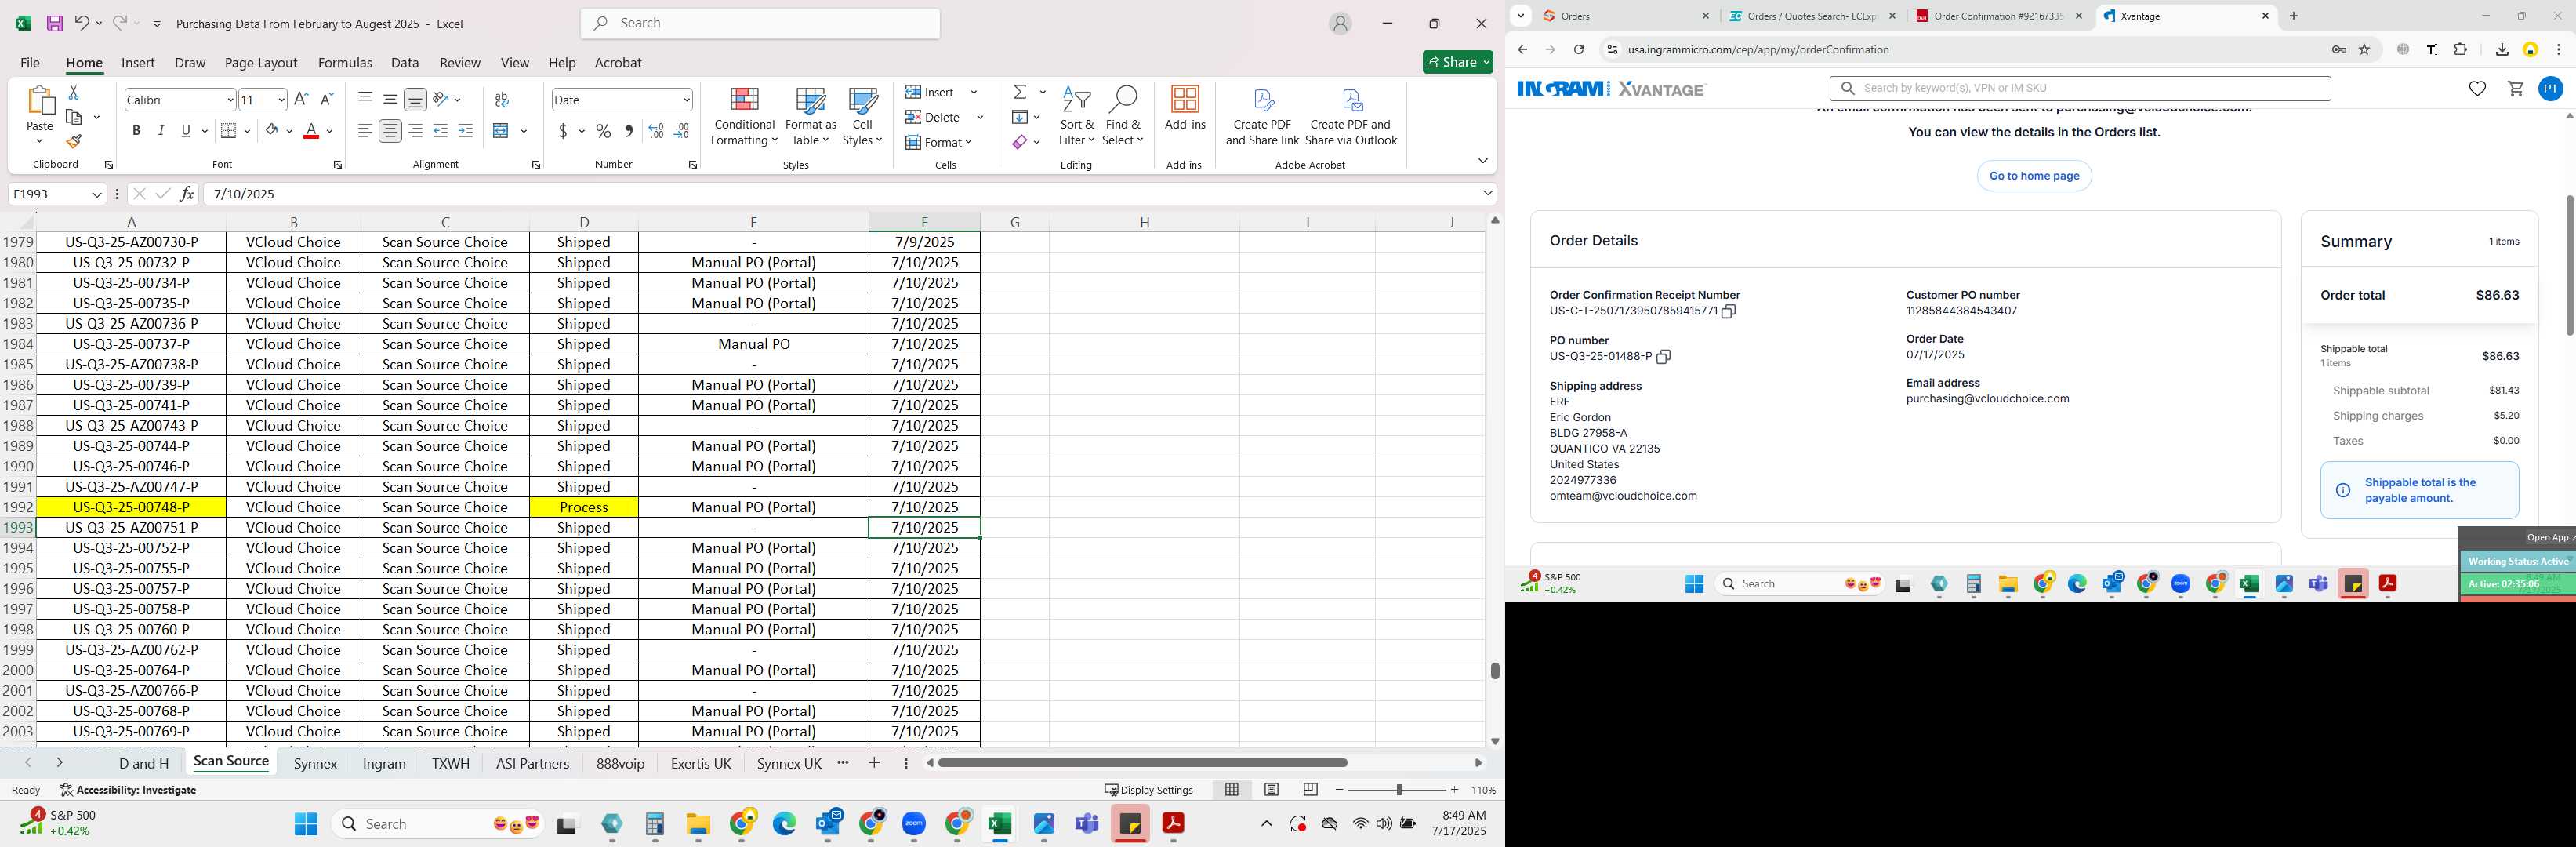The width and height of the screenshot is (2576, 847).
Task: Toggle Middle Align vertical alignment
Action: [x=390, y=99]
